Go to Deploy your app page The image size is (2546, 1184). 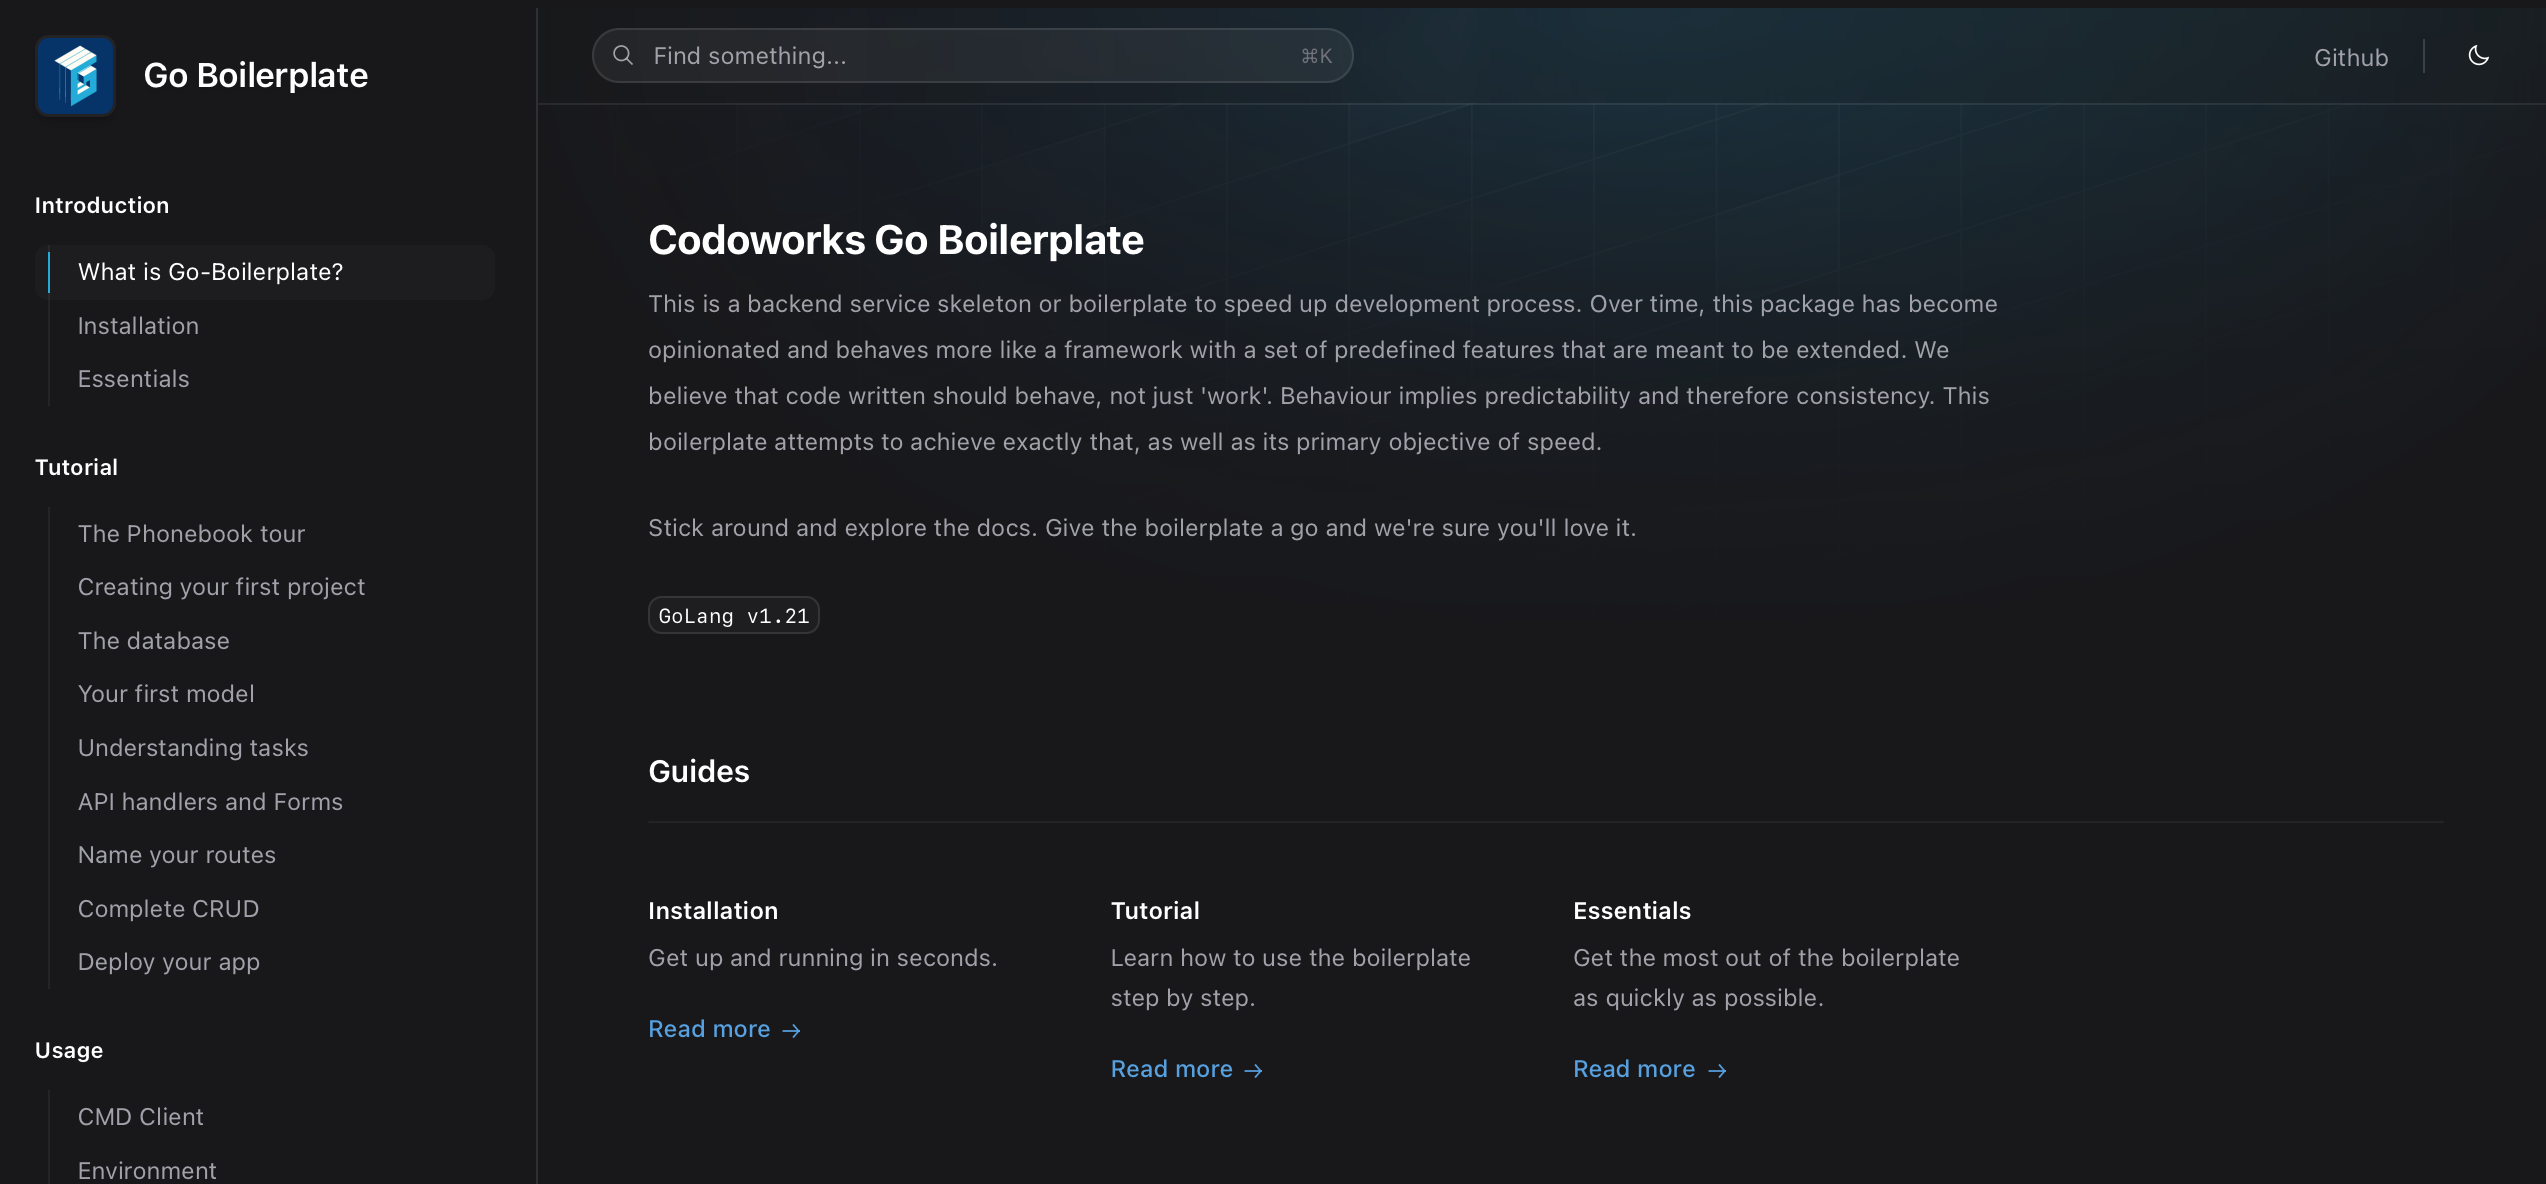click(169, 962)
